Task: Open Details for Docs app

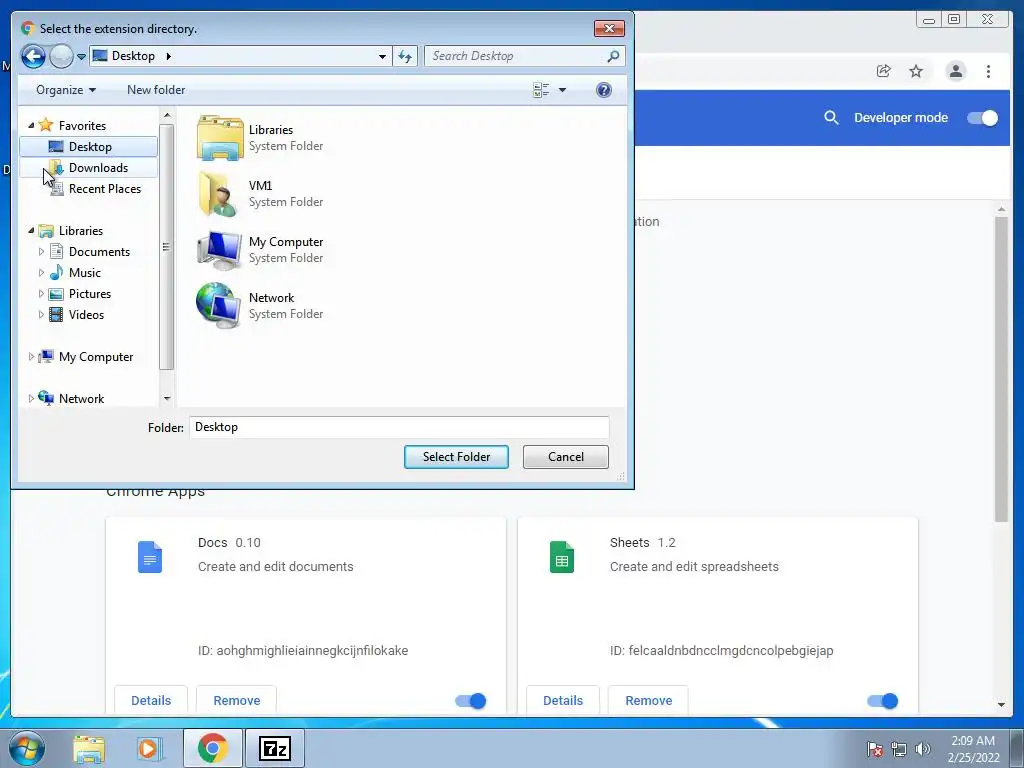Action: pos(151,700)
